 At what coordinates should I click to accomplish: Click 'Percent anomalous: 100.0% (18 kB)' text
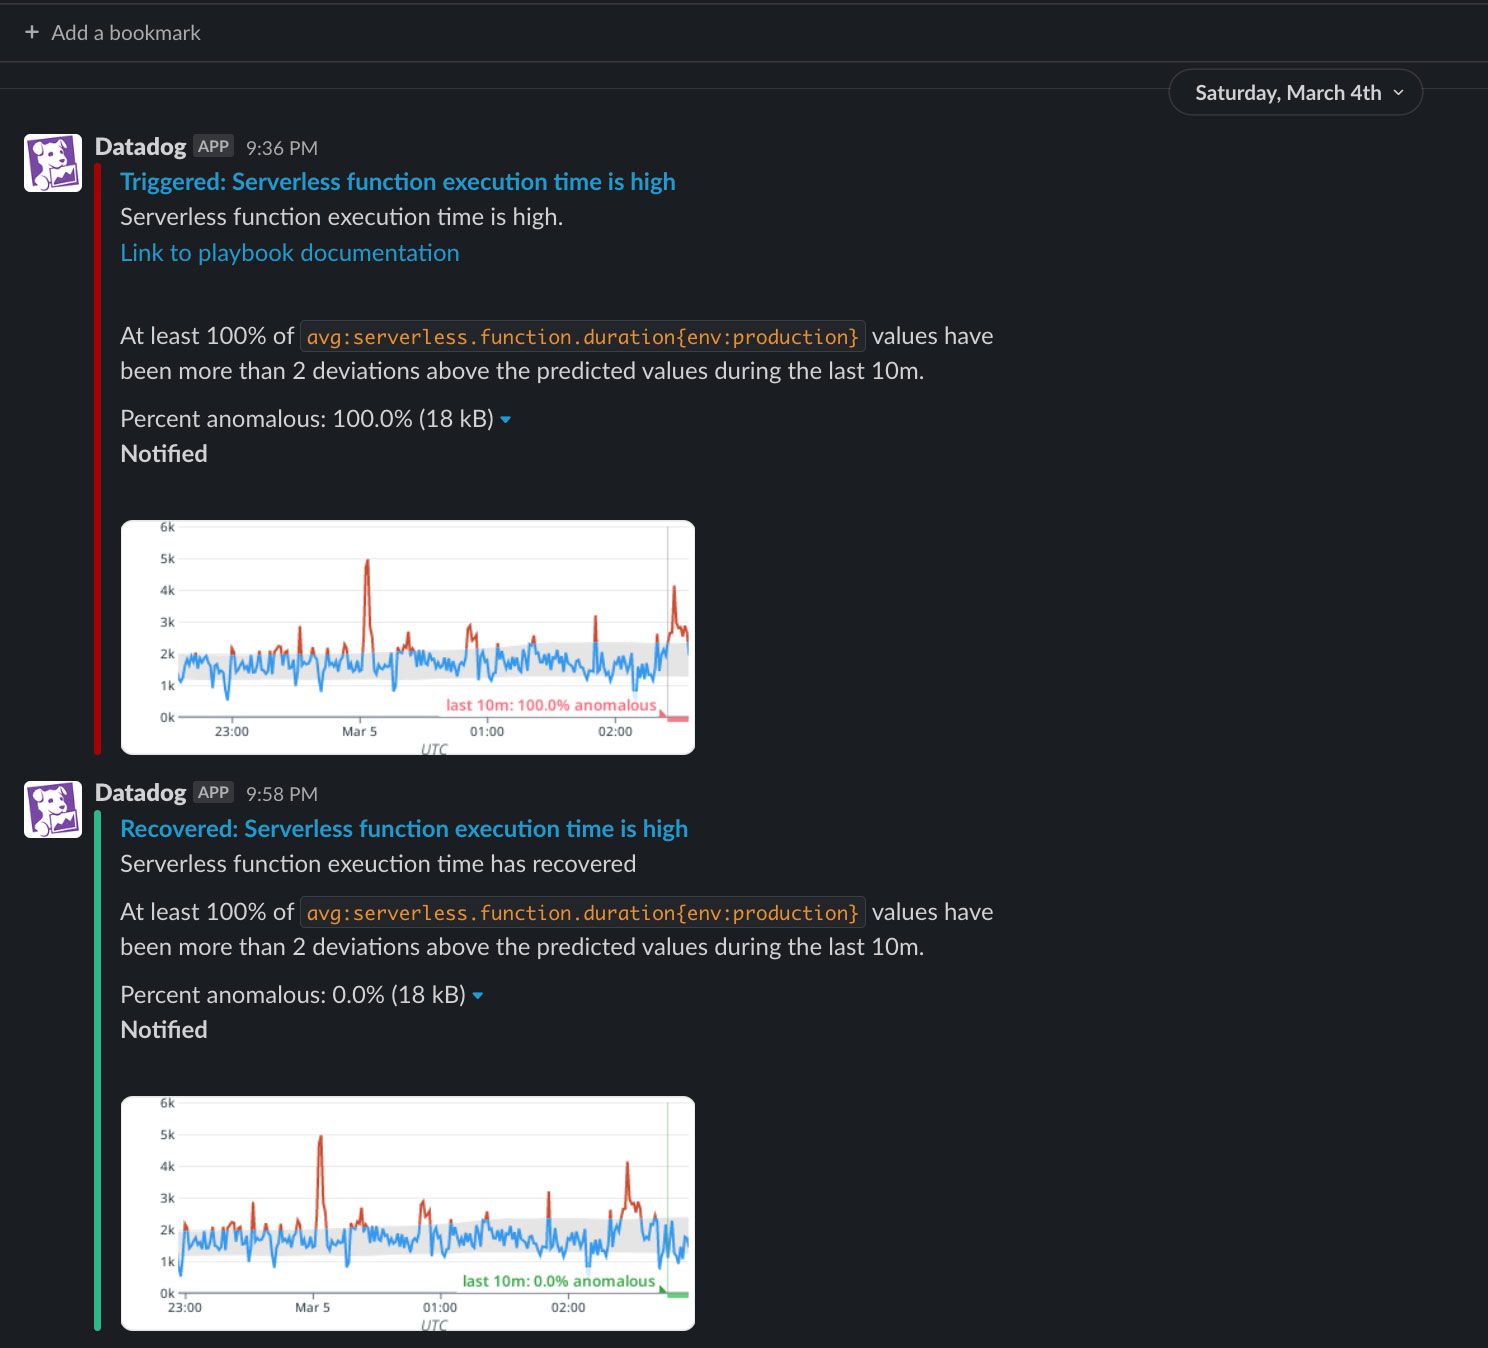coord(307,419)
